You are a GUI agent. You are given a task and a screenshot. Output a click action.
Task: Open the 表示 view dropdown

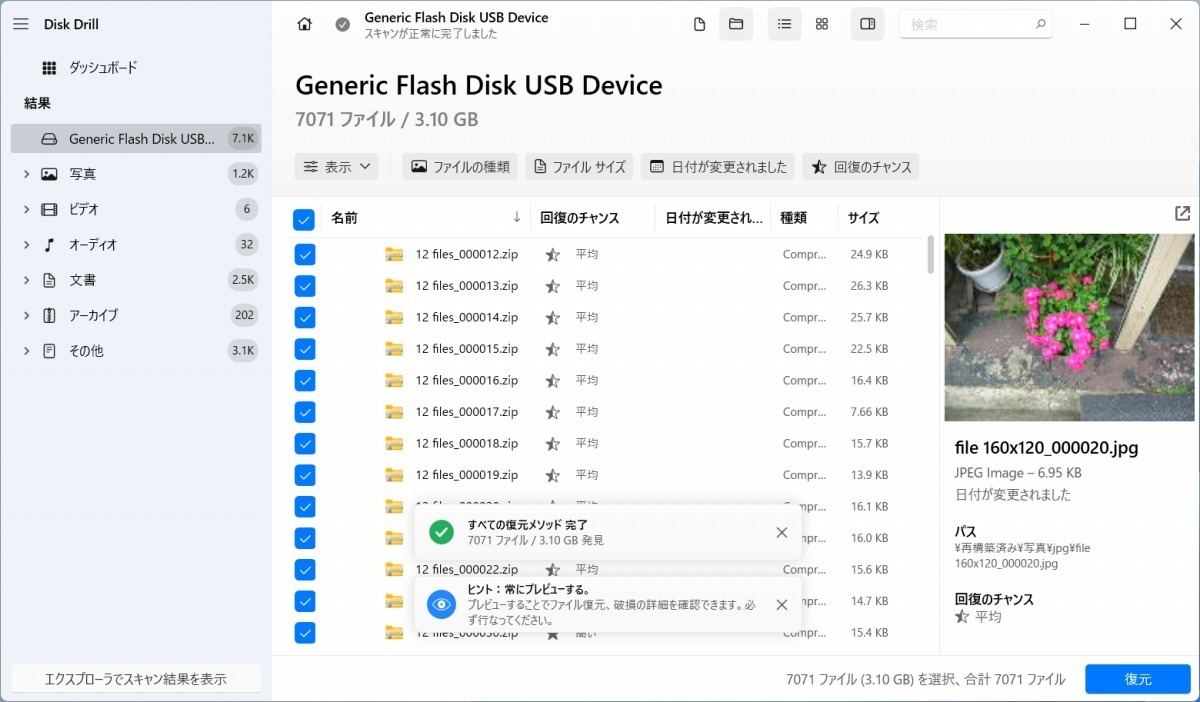point(337,167)
